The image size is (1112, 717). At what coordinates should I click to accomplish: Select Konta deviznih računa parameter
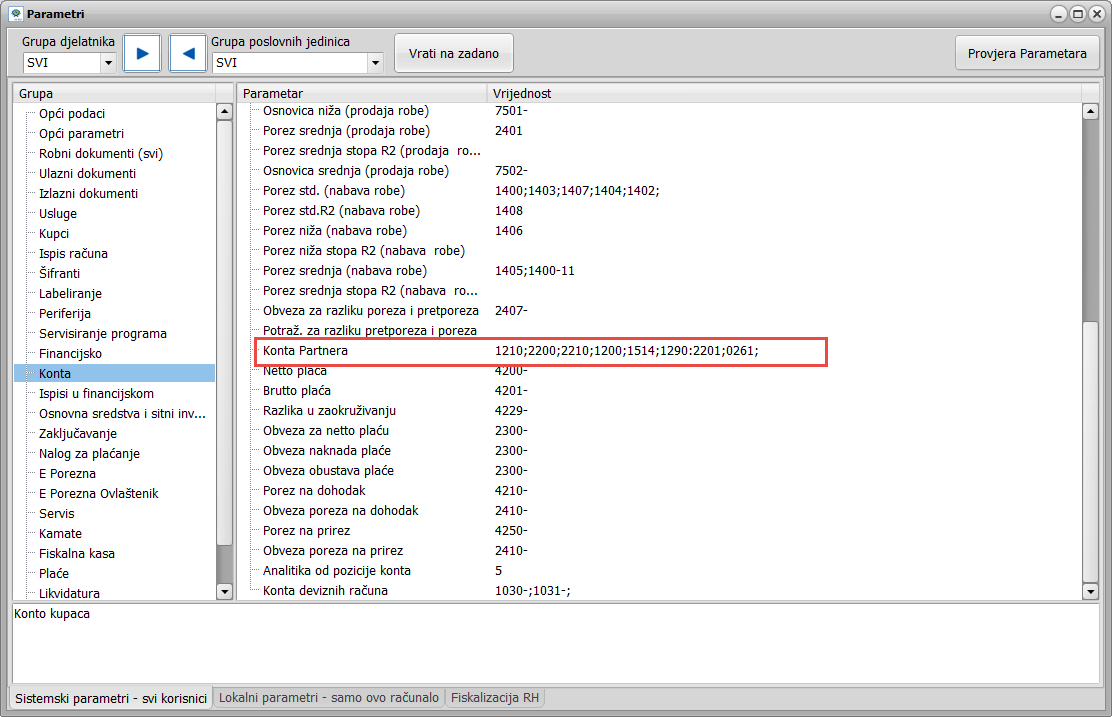[x=325, y=591]
